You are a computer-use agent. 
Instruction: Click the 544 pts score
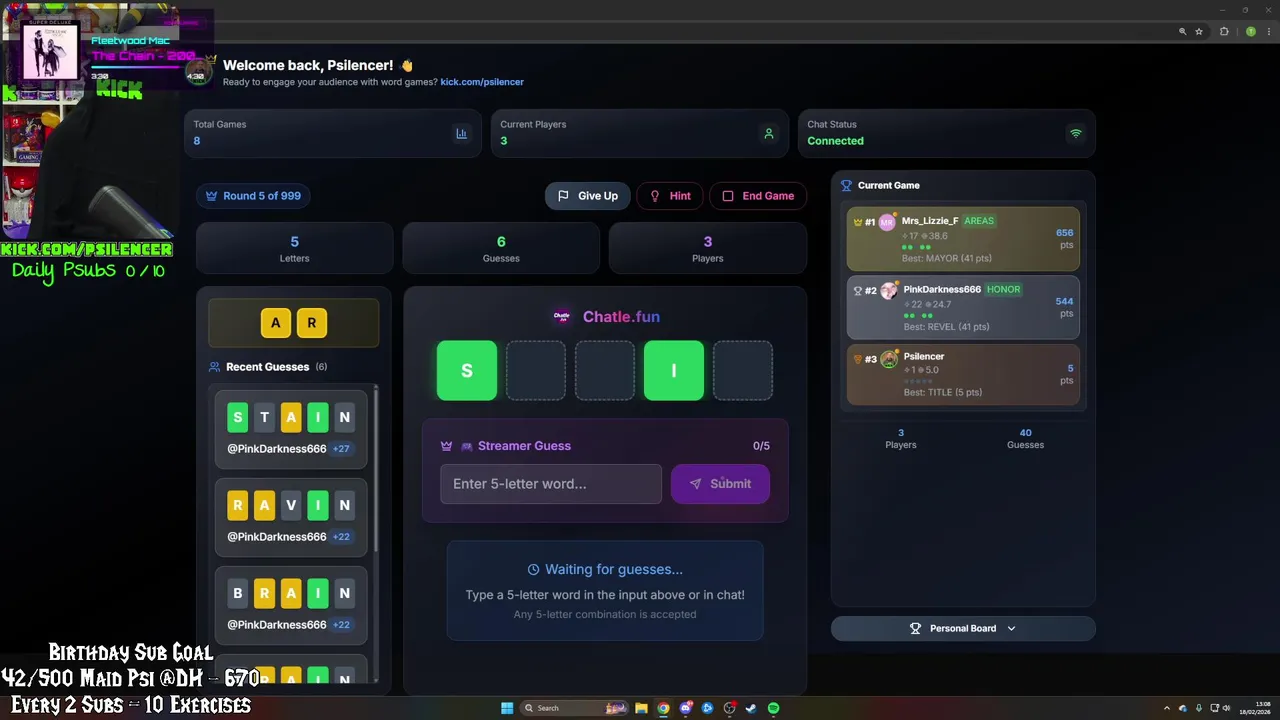1064,307
